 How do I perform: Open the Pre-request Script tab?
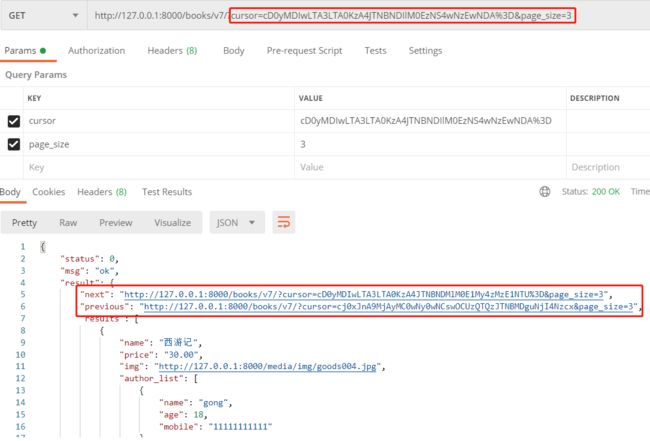pyautogui.click(x=305, y=51)
